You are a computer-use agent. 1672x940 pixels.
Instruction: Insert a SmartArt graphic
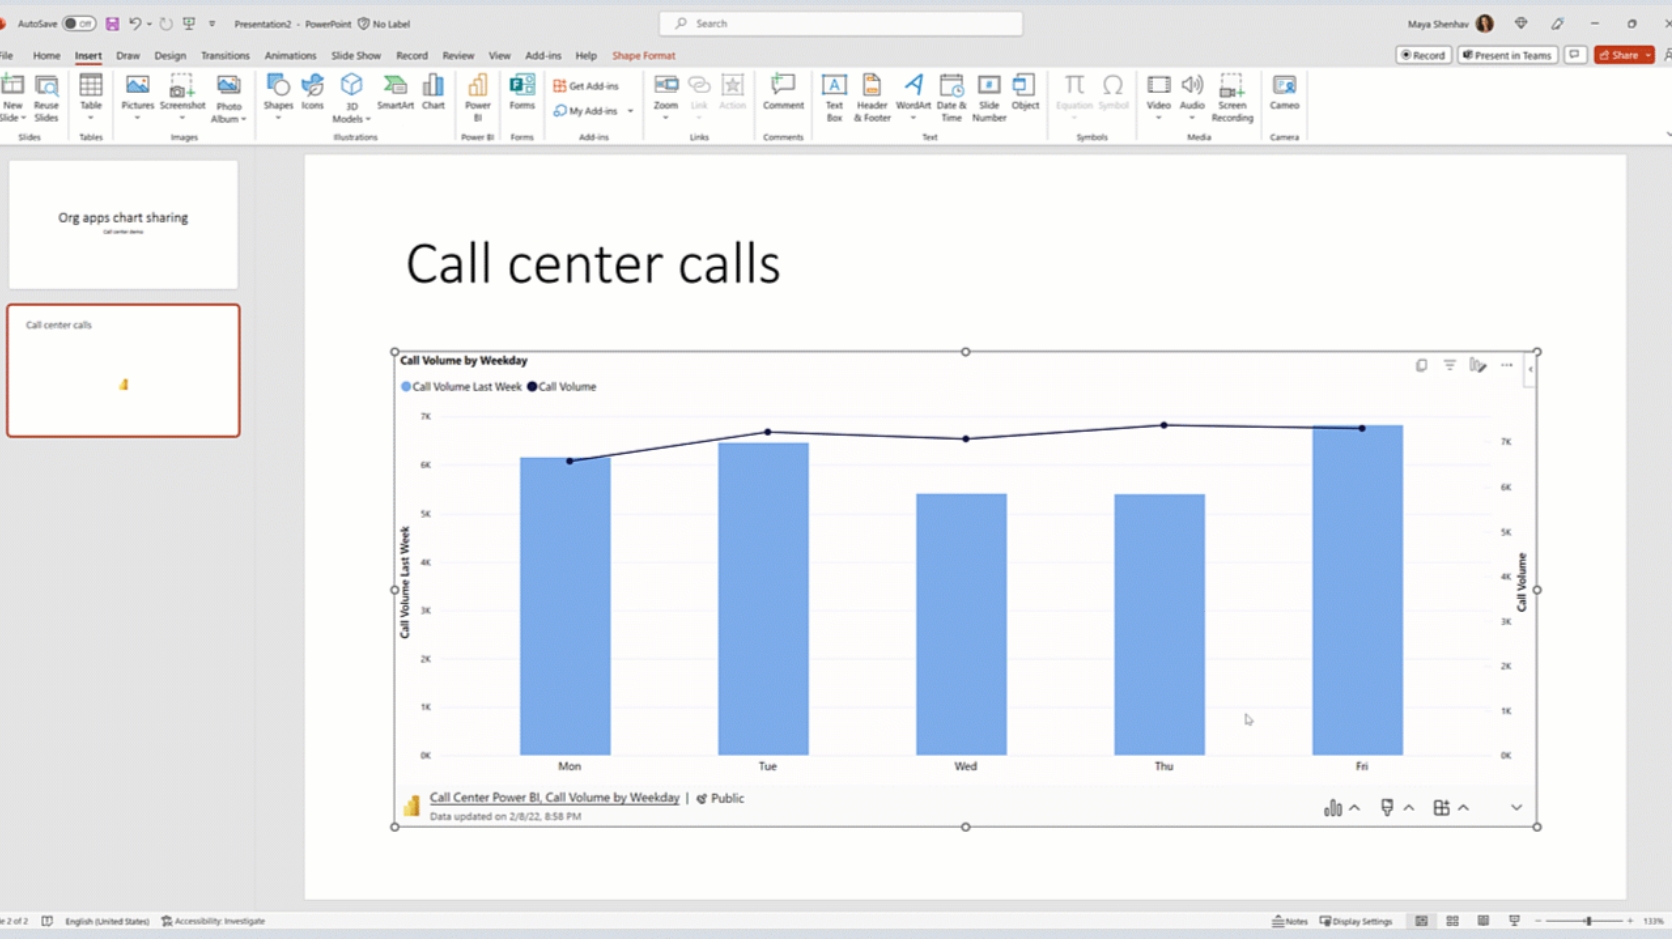click(395, 92)
